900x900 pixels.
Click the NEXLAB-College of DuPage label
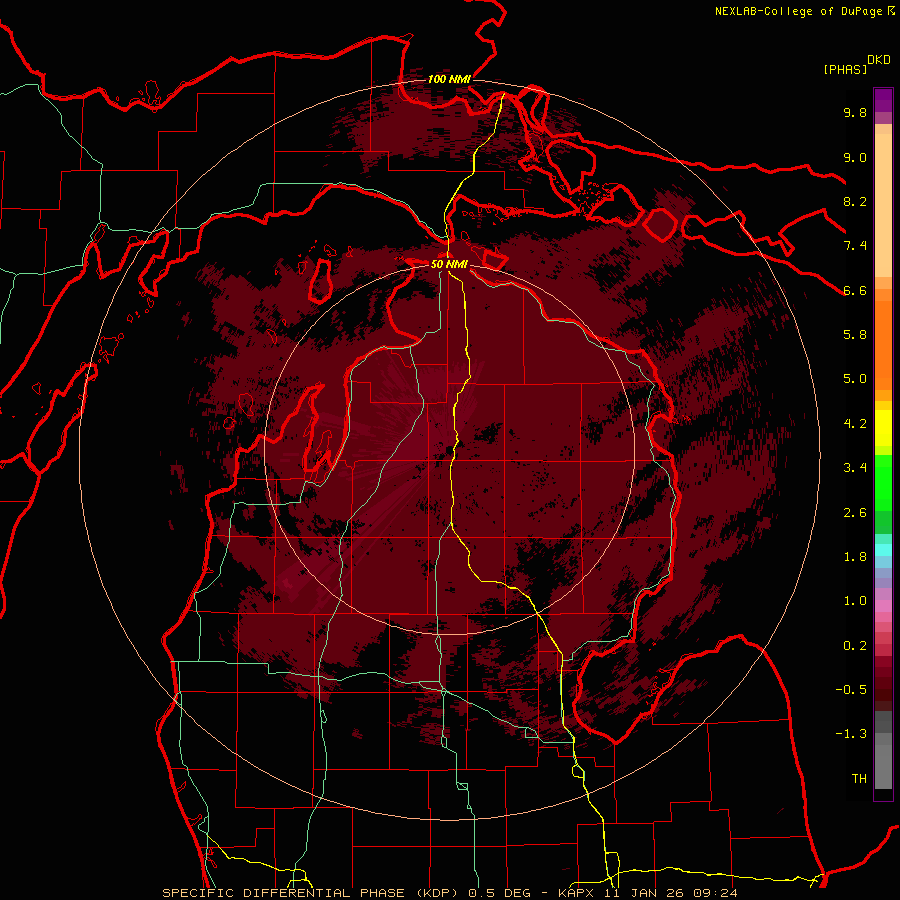(799, 11)
